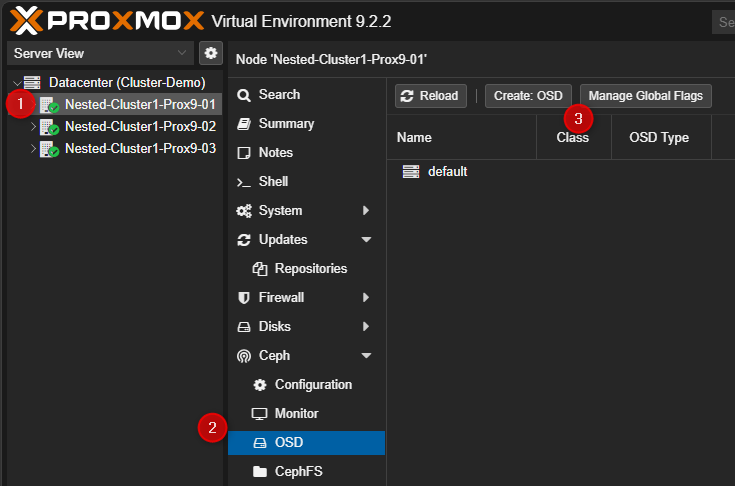Open Repositories under Updates
Screen dimensions: 735x486
tap(307, 269)
